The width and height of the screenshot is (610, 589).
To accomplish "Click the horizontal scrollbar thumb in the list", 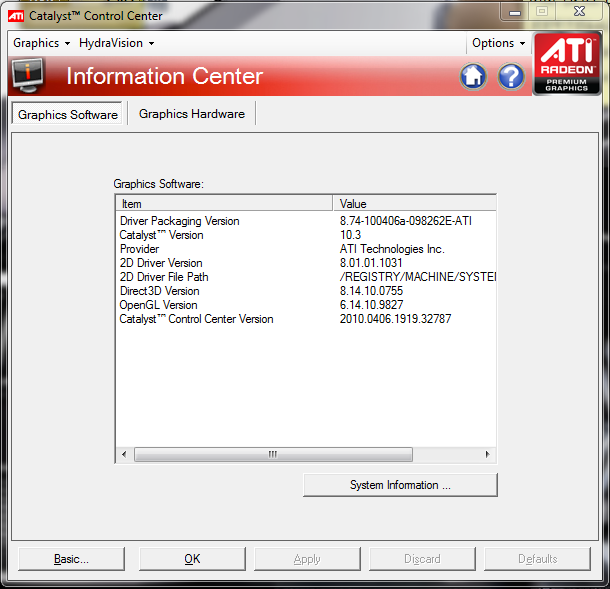I will click(273, 454).
